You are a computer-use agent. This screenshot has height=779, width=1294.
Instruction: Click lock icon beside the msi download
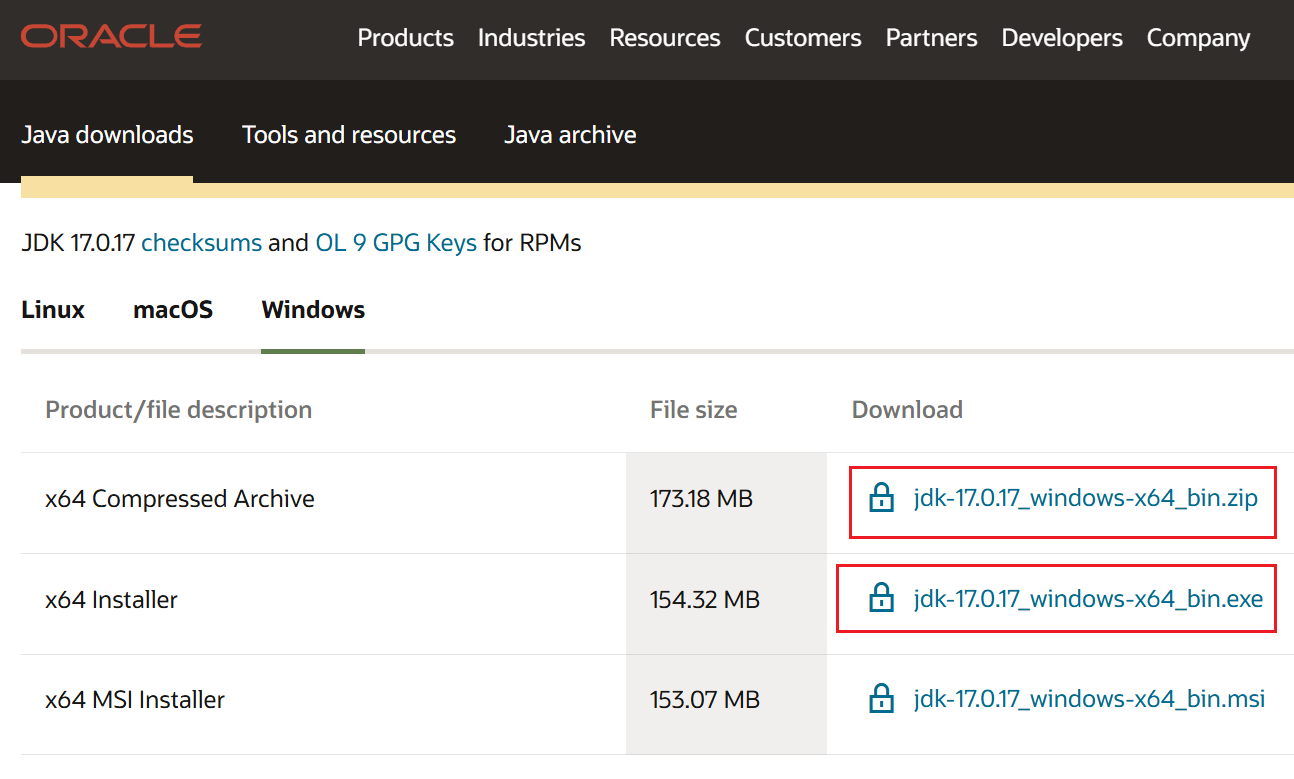[881, 699]
